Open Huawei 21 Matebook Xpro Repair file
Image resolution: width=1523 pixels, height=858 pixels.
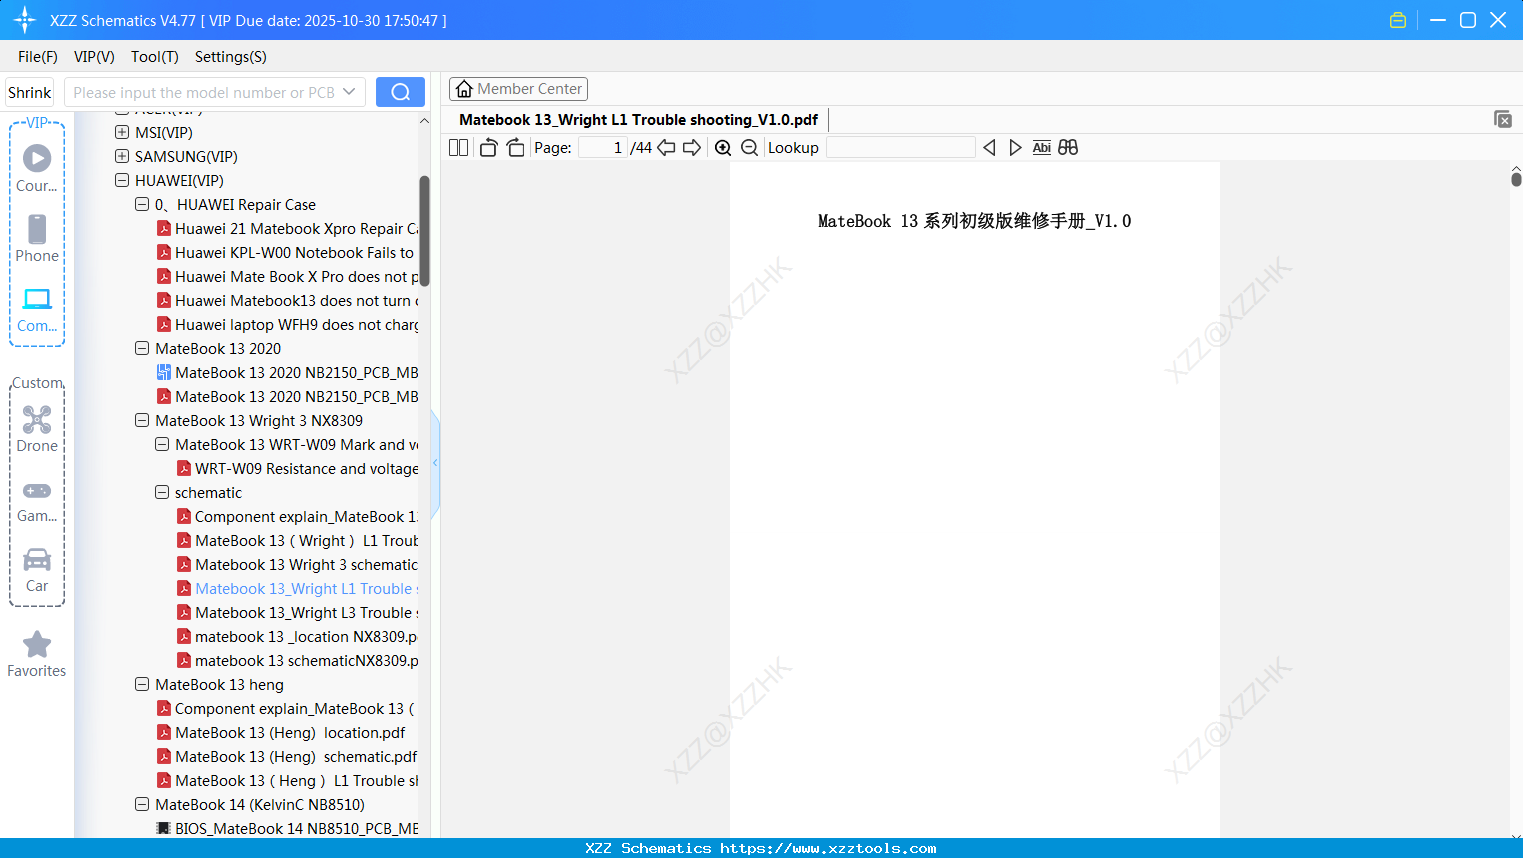pos(288,228)
